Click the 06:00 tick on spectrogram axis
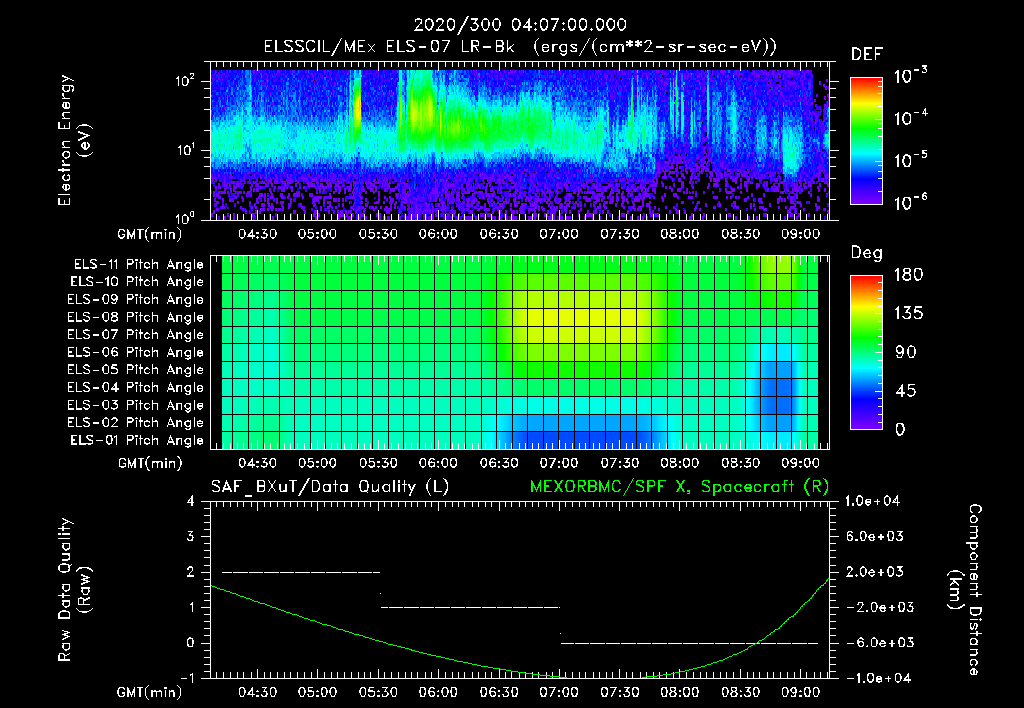 (438, 234)
